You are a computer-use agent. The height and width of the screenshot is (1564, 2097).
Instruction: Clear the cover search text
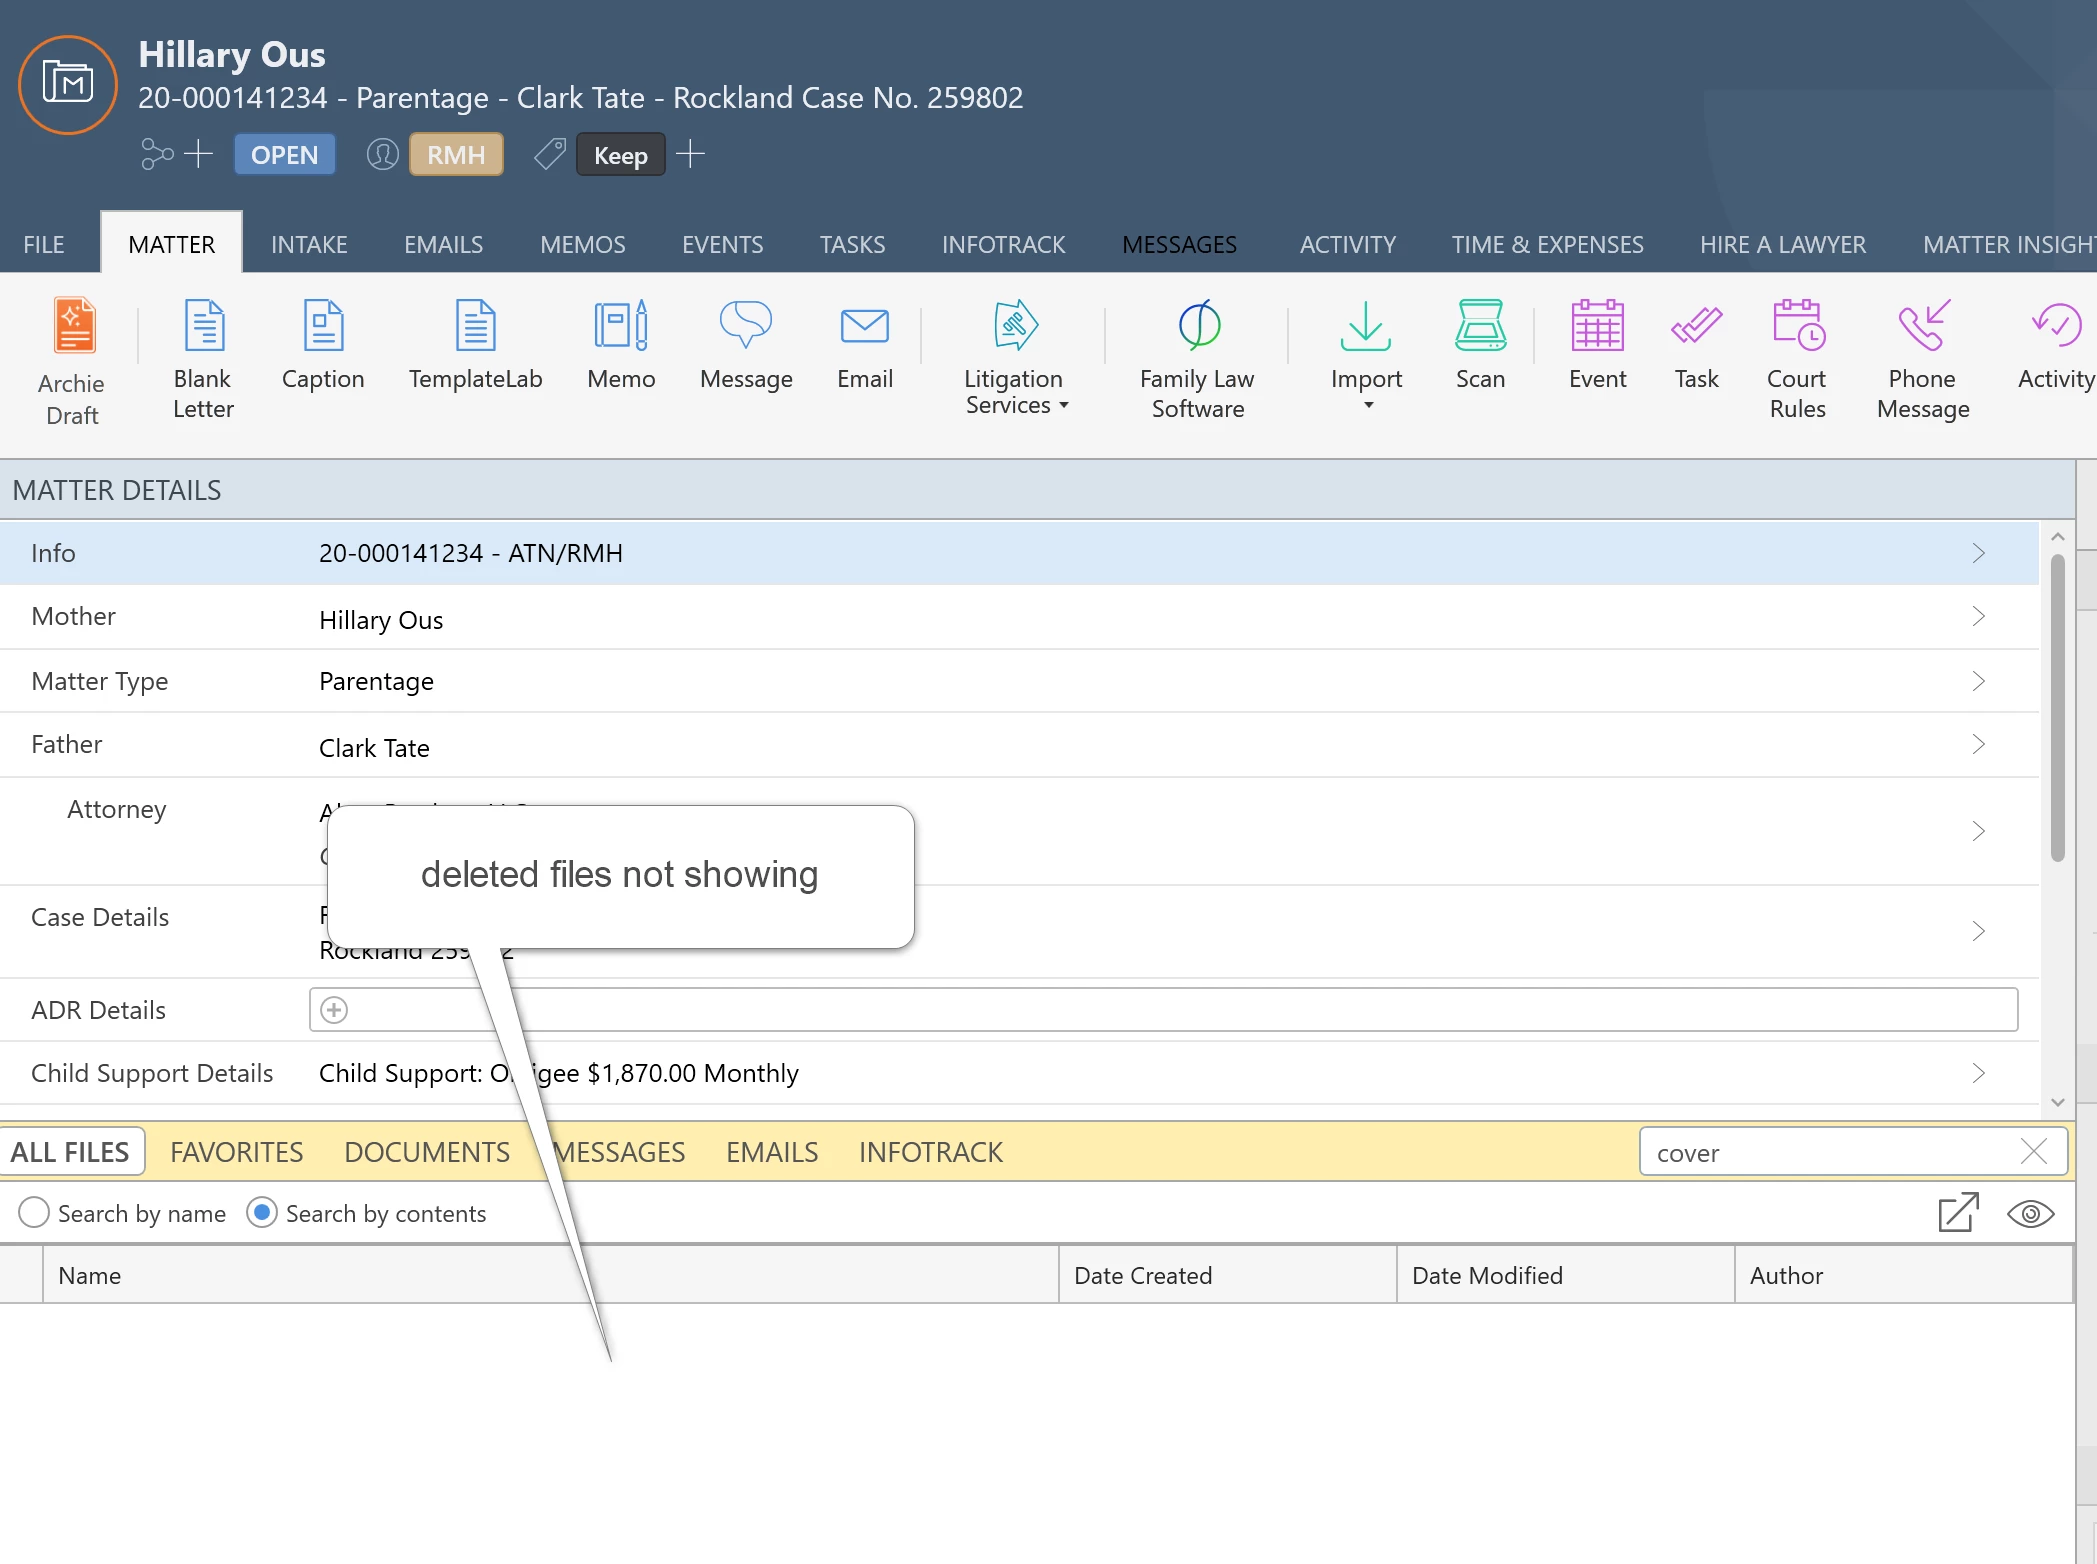click(2033, 1152)
